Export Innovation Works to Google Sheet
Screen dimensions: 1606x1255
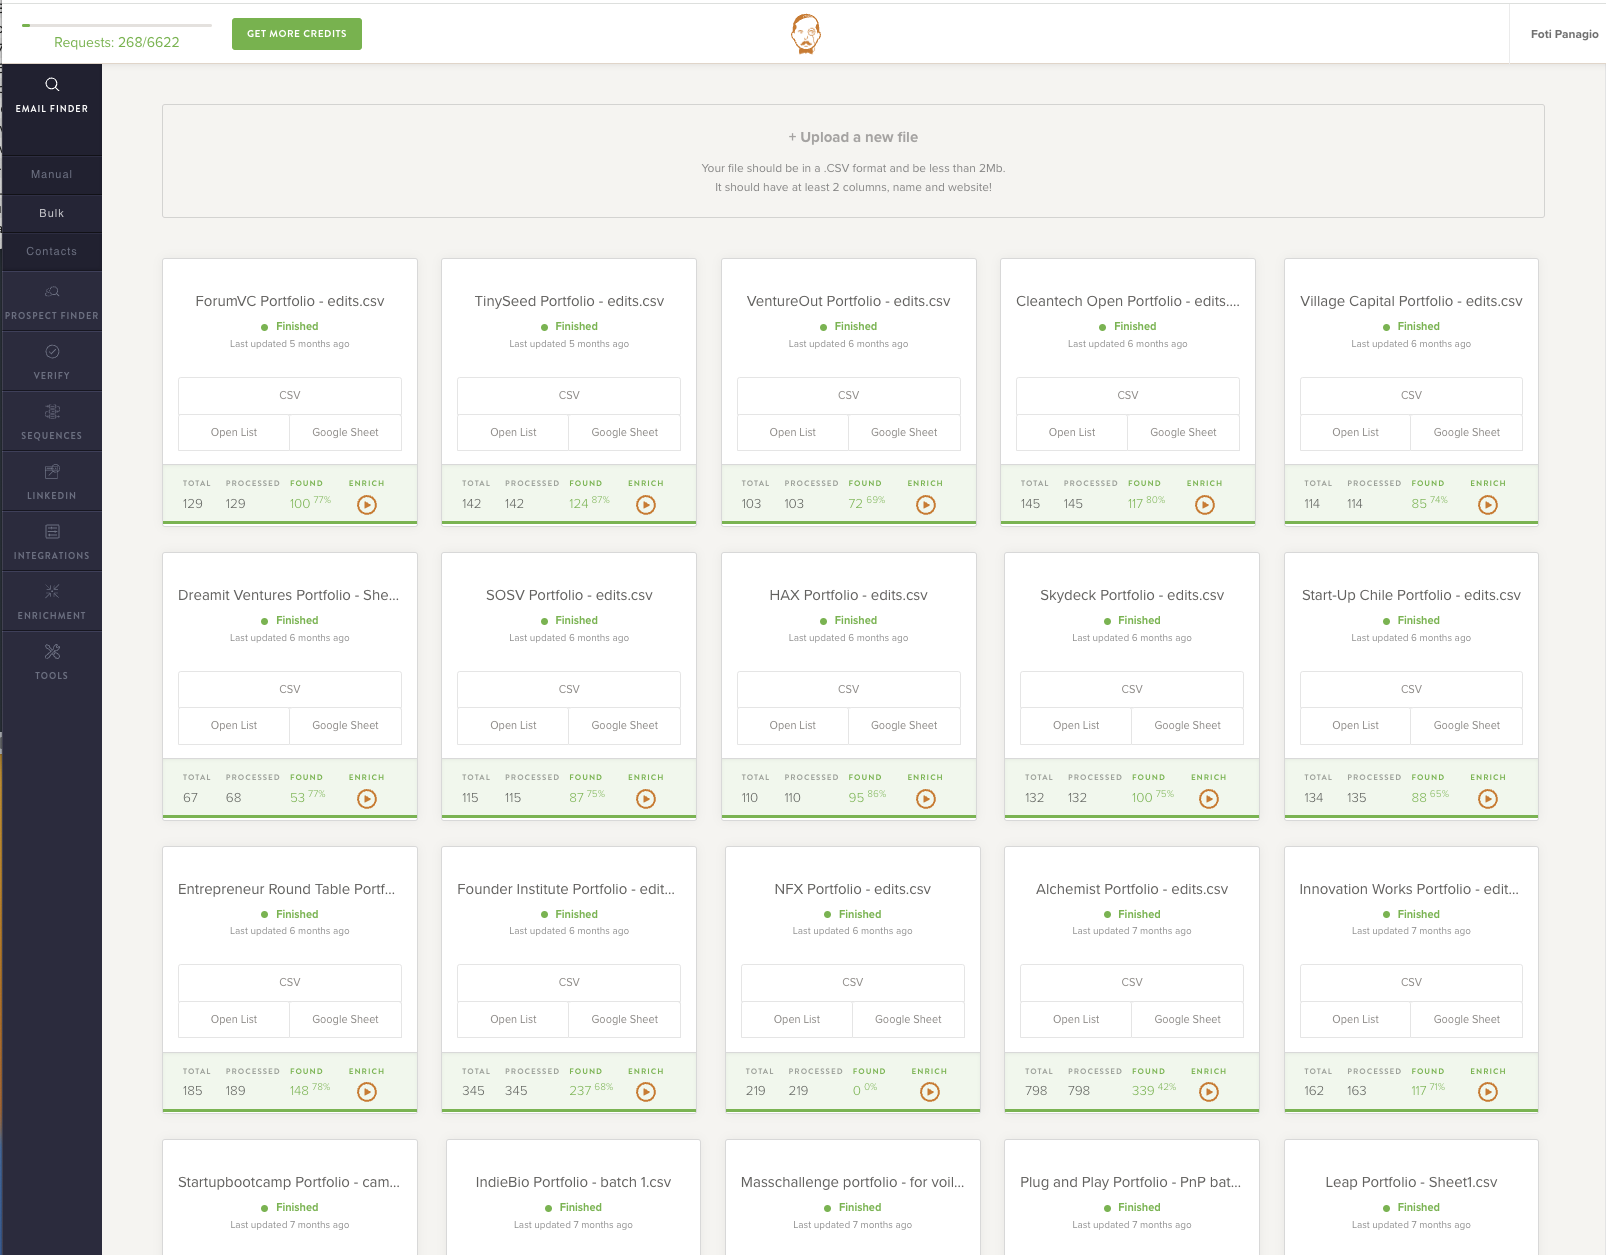tap(1467, 1020)
